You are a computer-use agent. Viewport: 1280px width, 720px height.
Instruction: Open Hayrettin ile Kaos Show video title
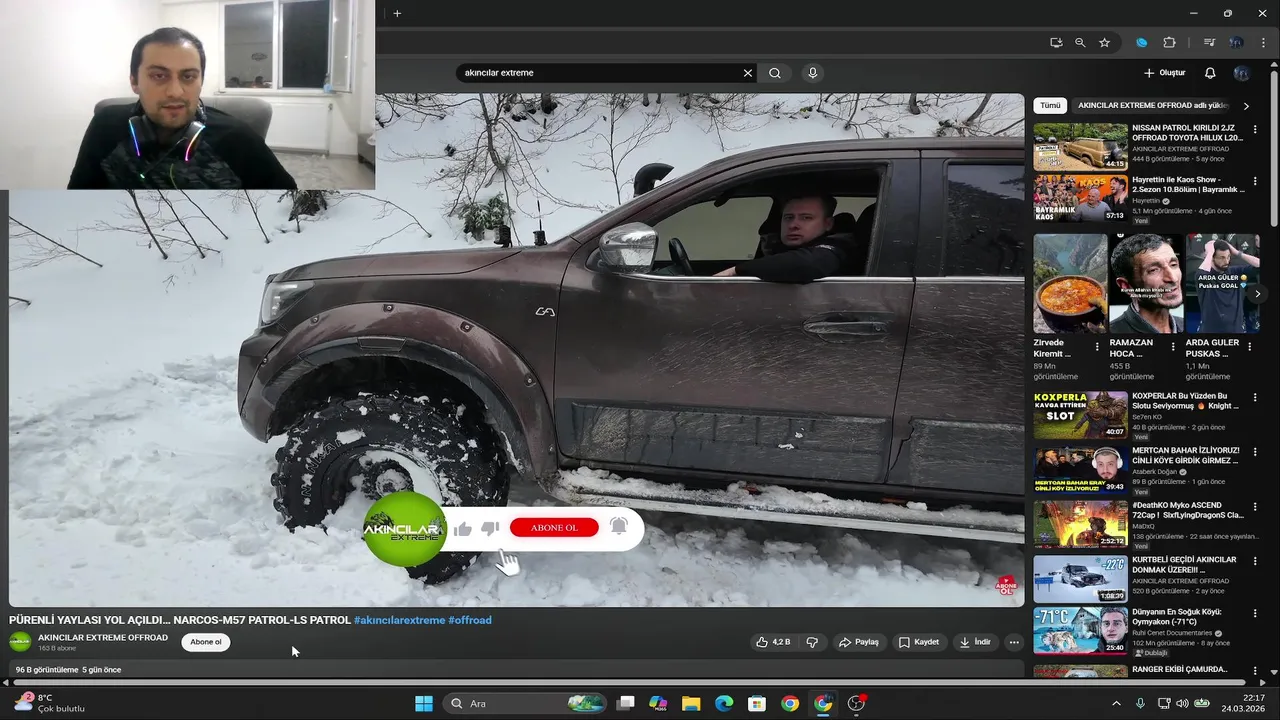(1188, 184)
